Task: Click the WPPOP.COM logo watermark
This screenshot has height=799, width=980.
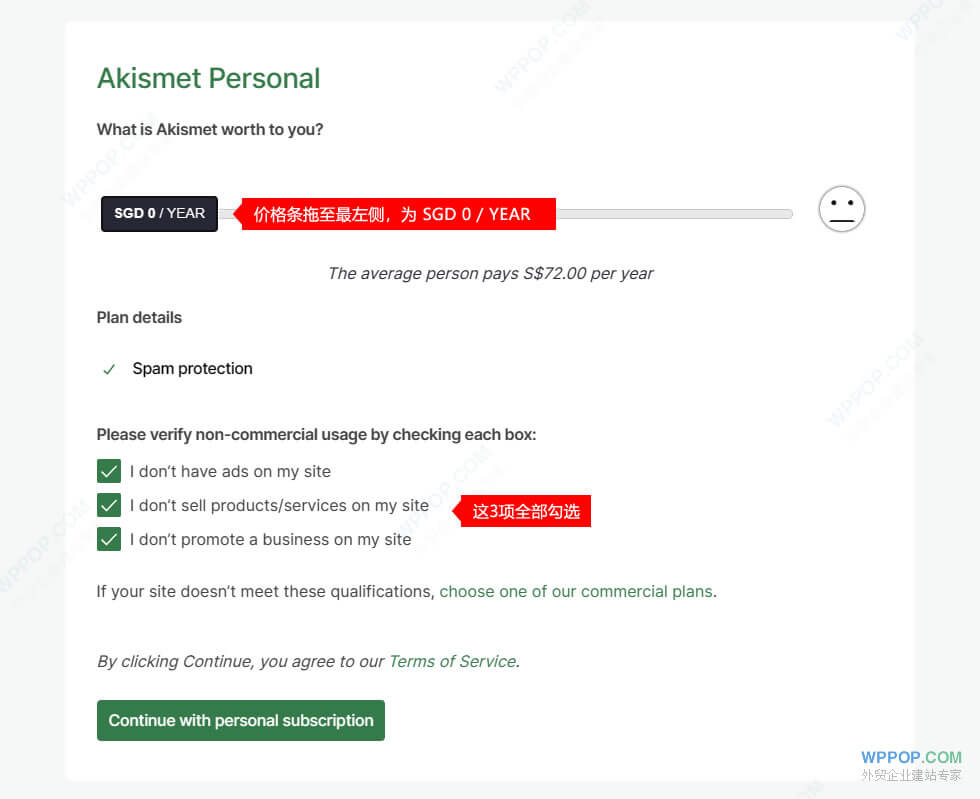Action: click(x=910, y=757)
